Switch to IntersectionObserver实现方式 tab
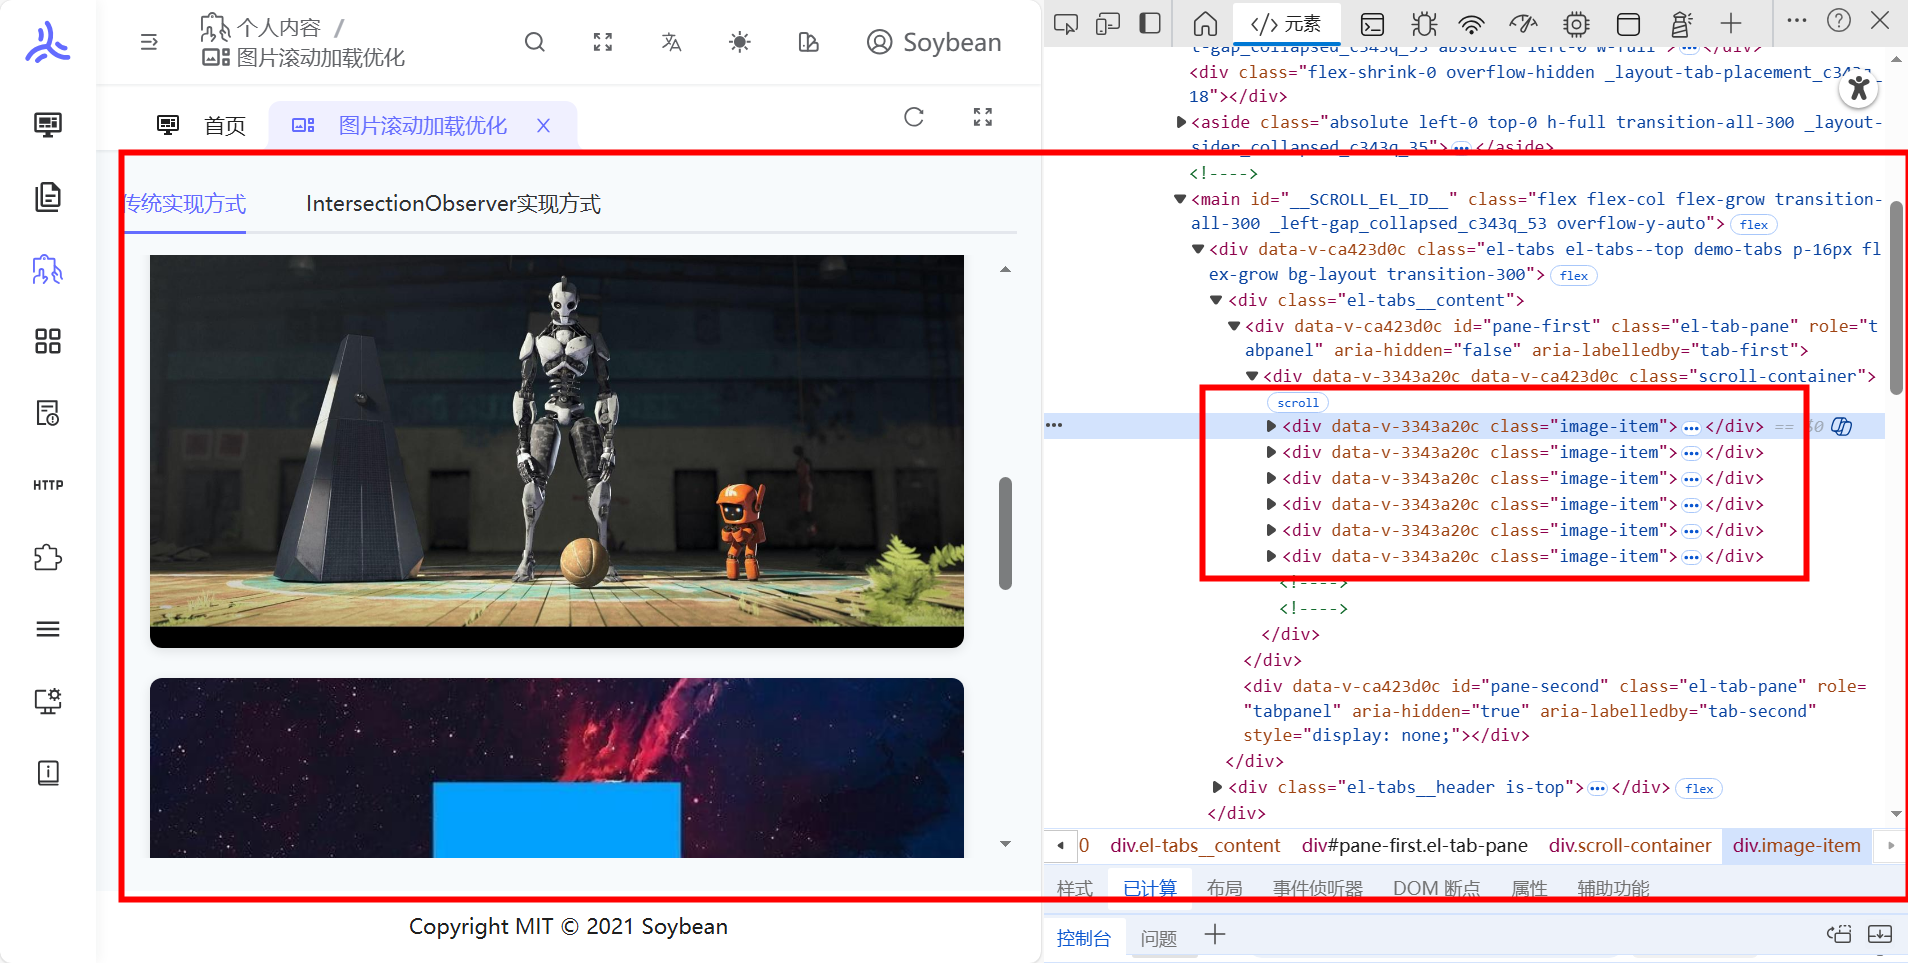Viewport: 1908px width, 963px height. tap(453, 204)
